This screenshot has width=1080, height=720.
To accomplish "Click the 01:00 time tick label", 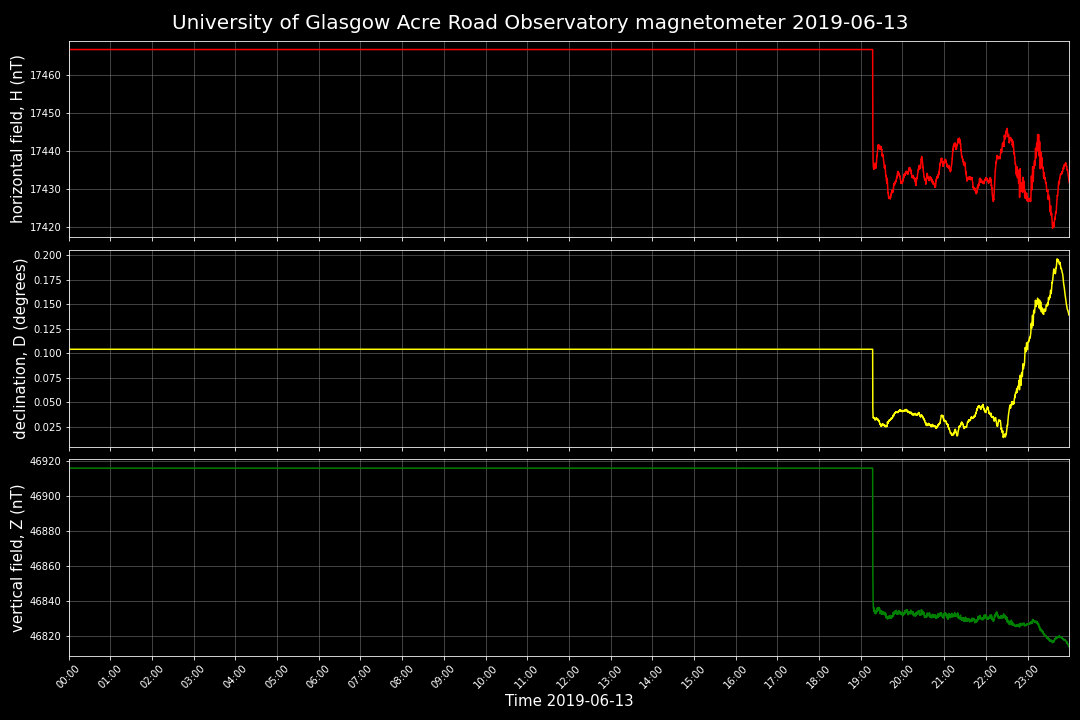I will 108,677.
